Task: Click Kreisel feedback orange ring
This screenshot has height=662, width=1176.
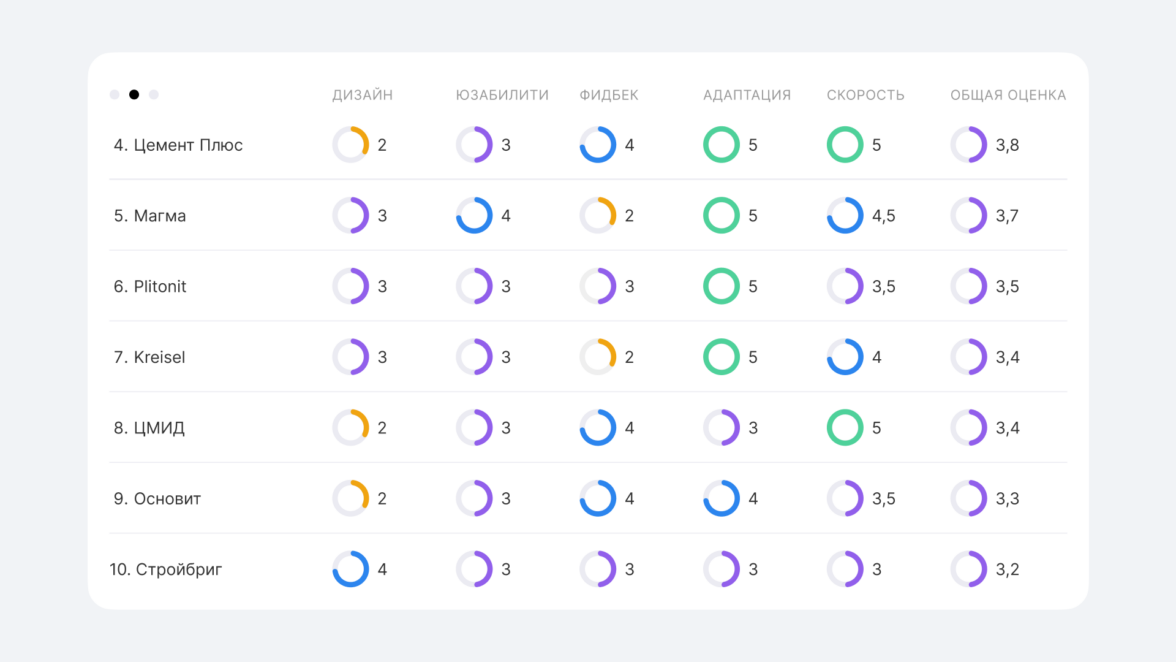Action: 598,357
